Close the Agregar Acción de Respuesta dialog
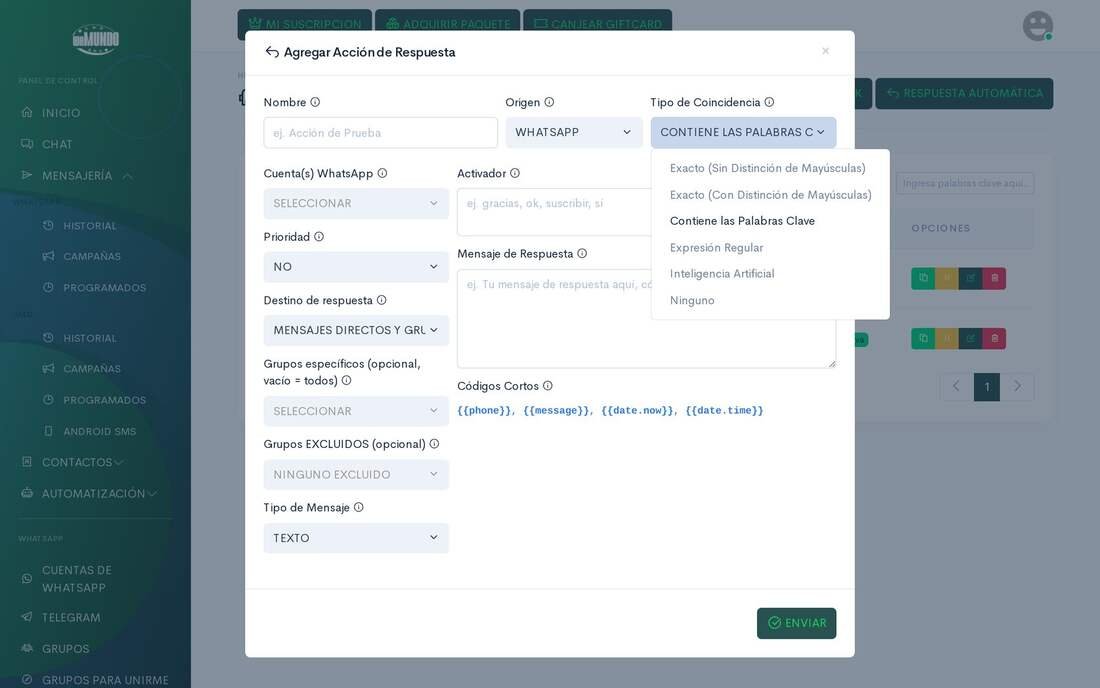 click(x=826, y=51)
